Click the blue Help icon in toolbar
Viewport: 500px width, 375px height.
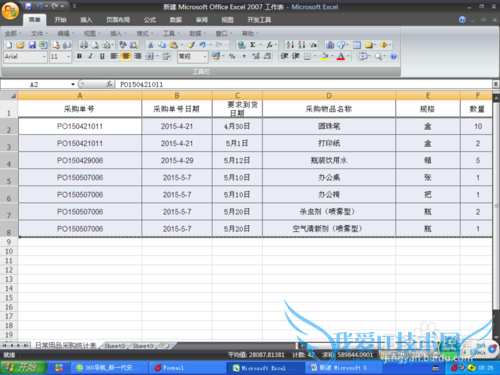coord(394,56)
